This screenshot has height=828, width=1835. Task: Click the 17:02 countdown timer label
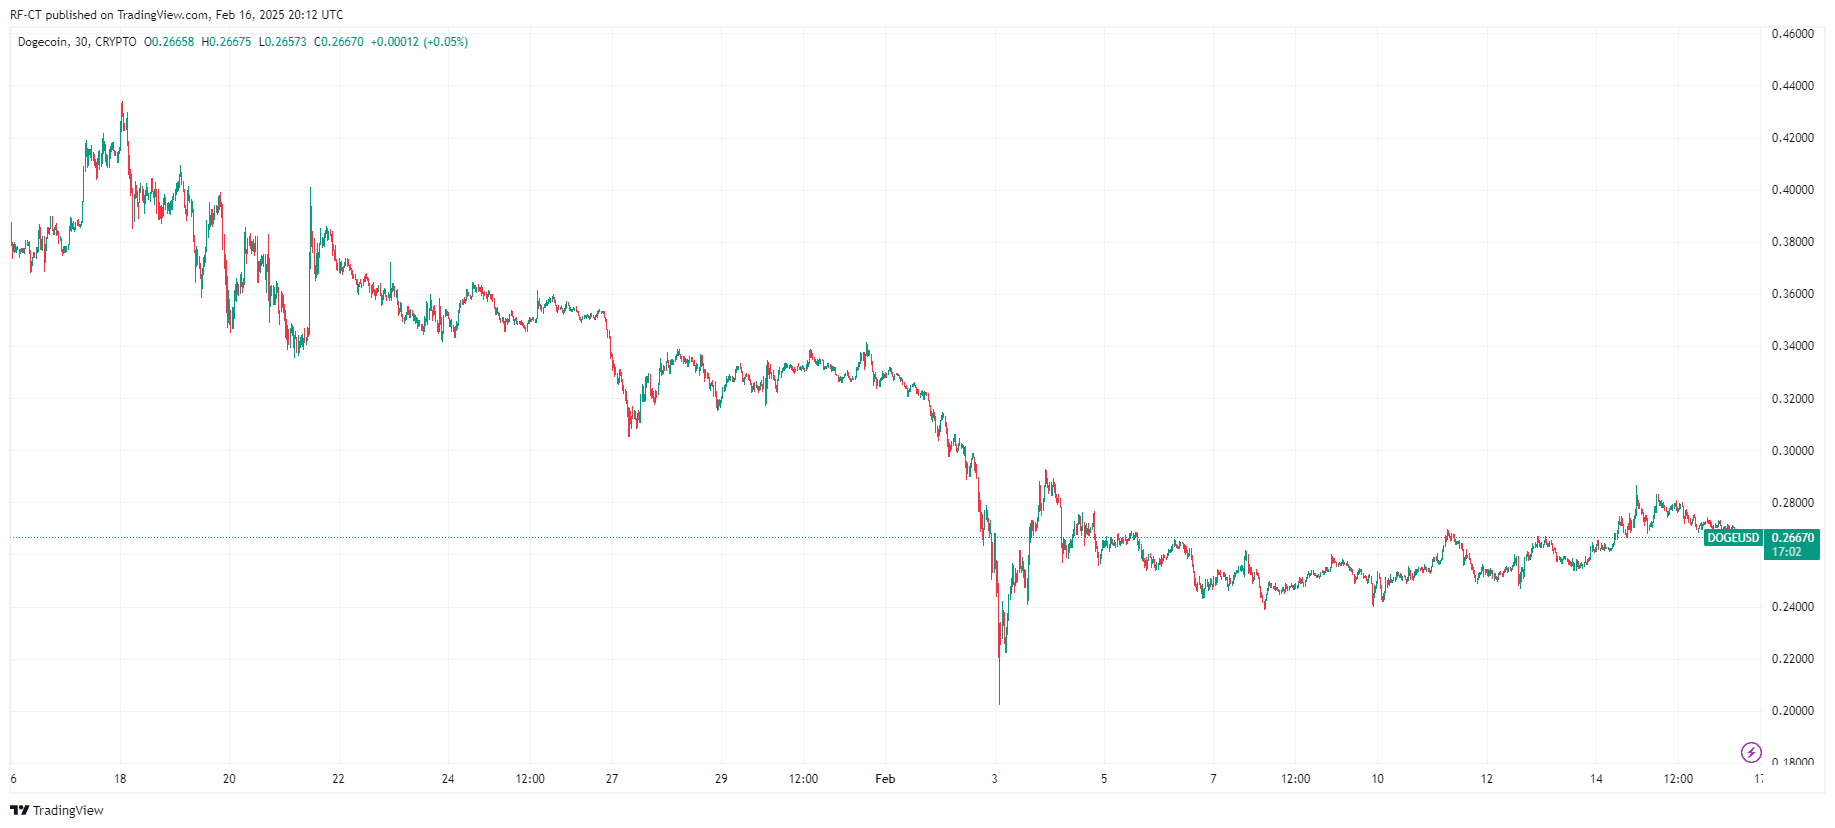click(1786, 552)
